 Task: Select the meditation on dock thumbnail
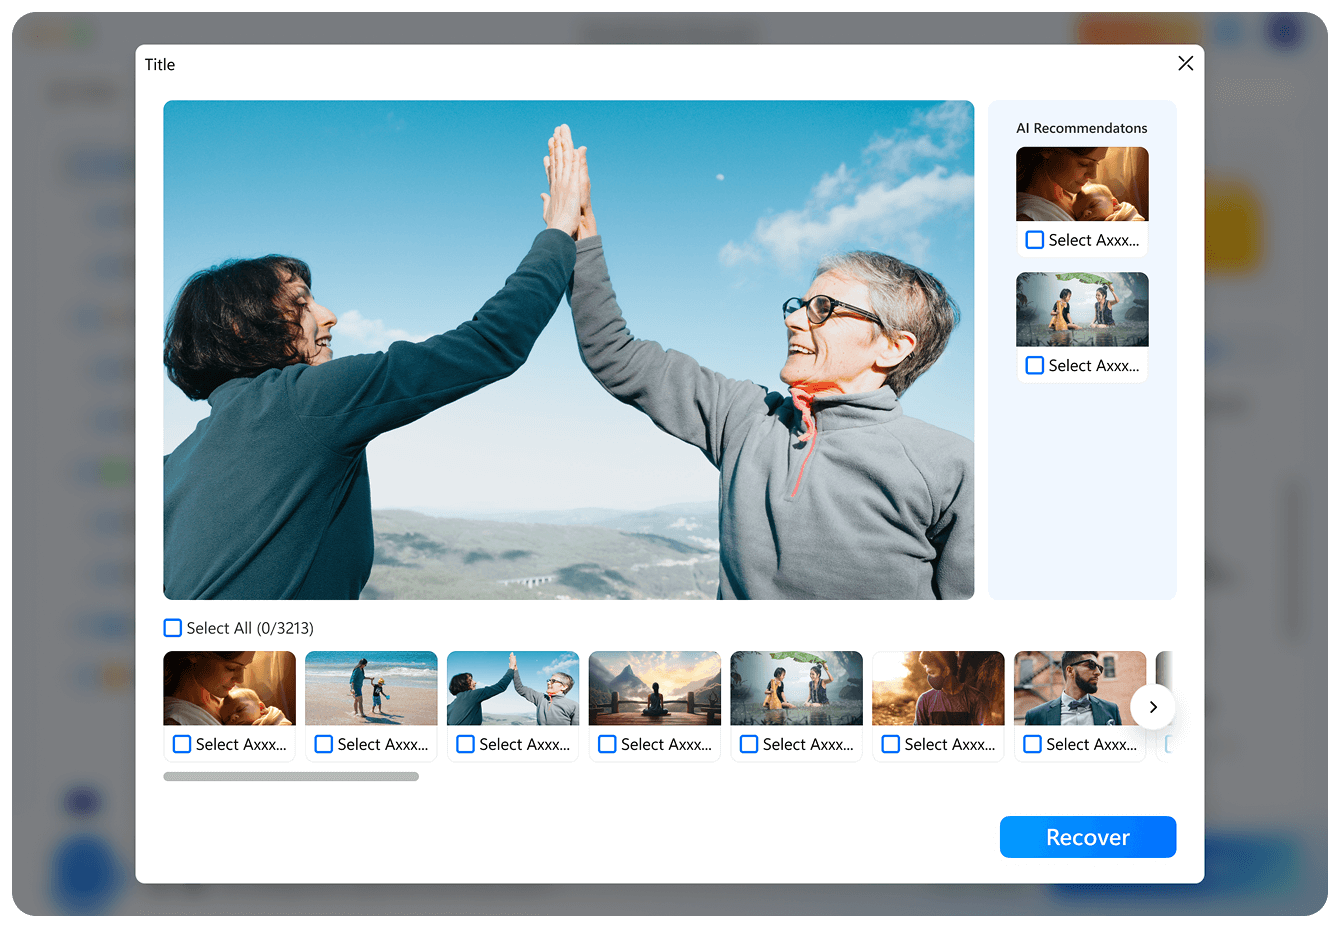655,688
